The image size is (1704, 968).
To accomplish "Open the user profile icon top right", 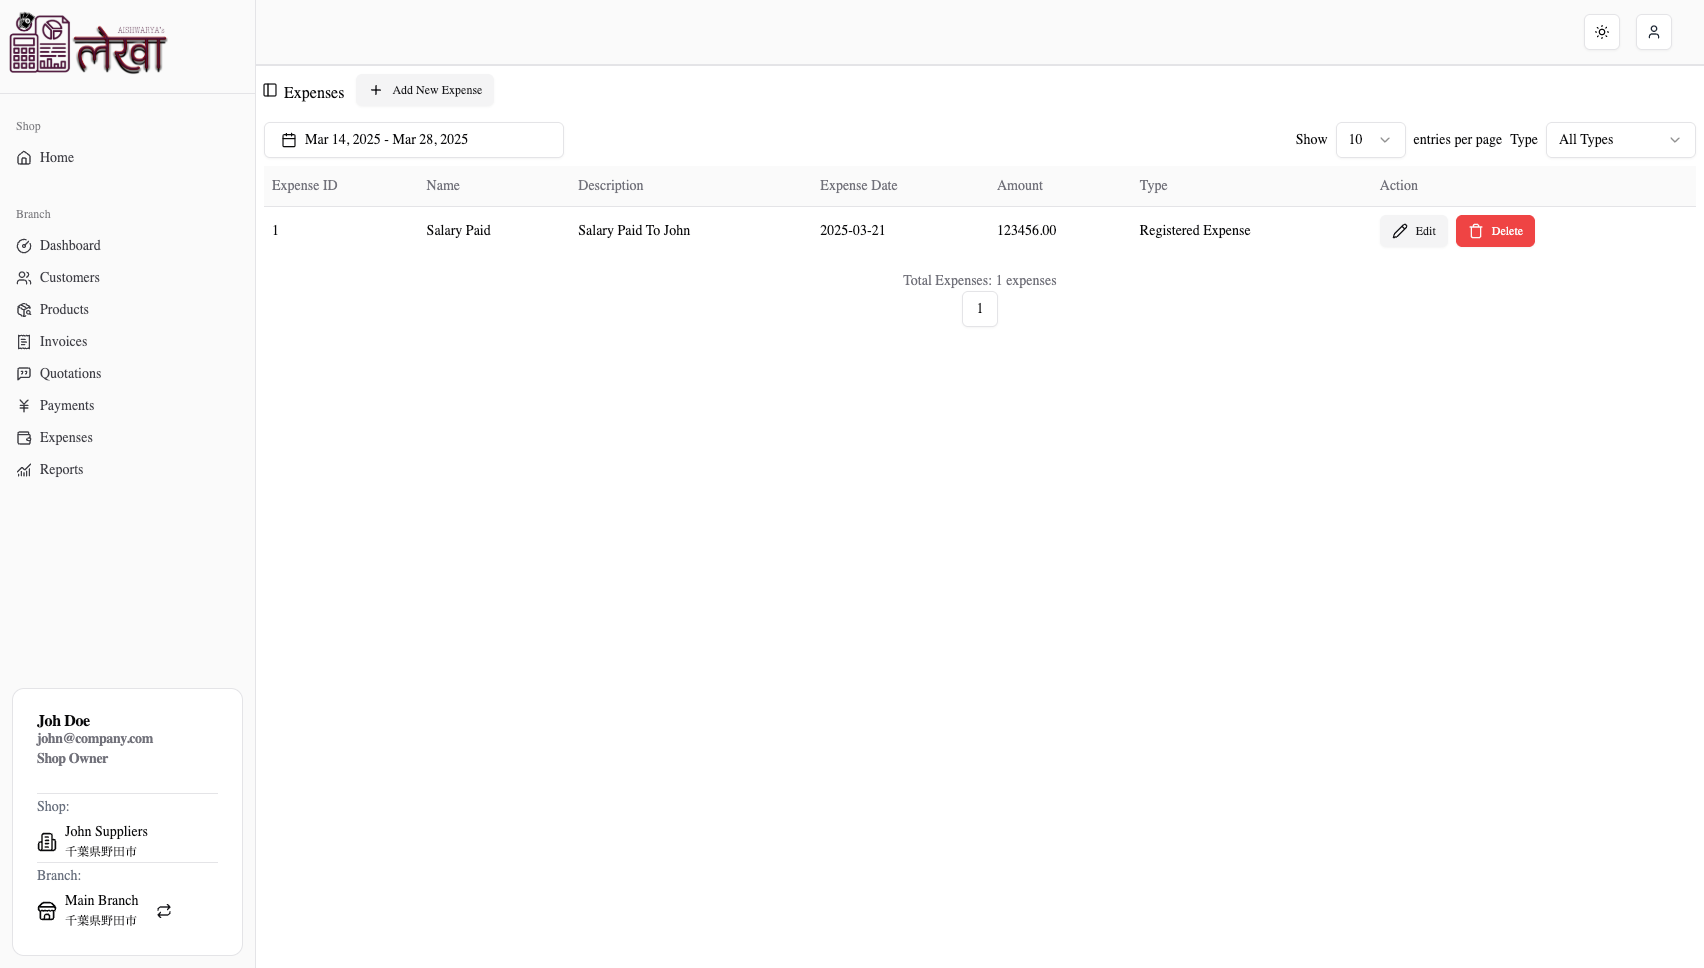I will click(x=1653, y=31).
